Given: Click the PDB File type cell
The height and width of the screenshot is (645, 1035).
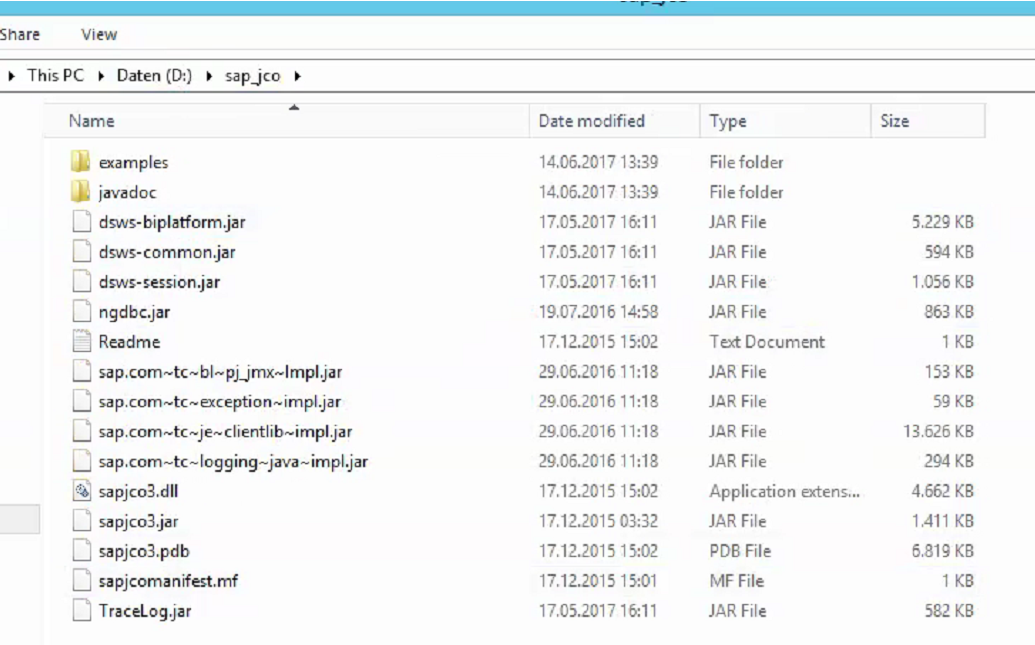Looking at the screenshot, I should coord(740,551).
